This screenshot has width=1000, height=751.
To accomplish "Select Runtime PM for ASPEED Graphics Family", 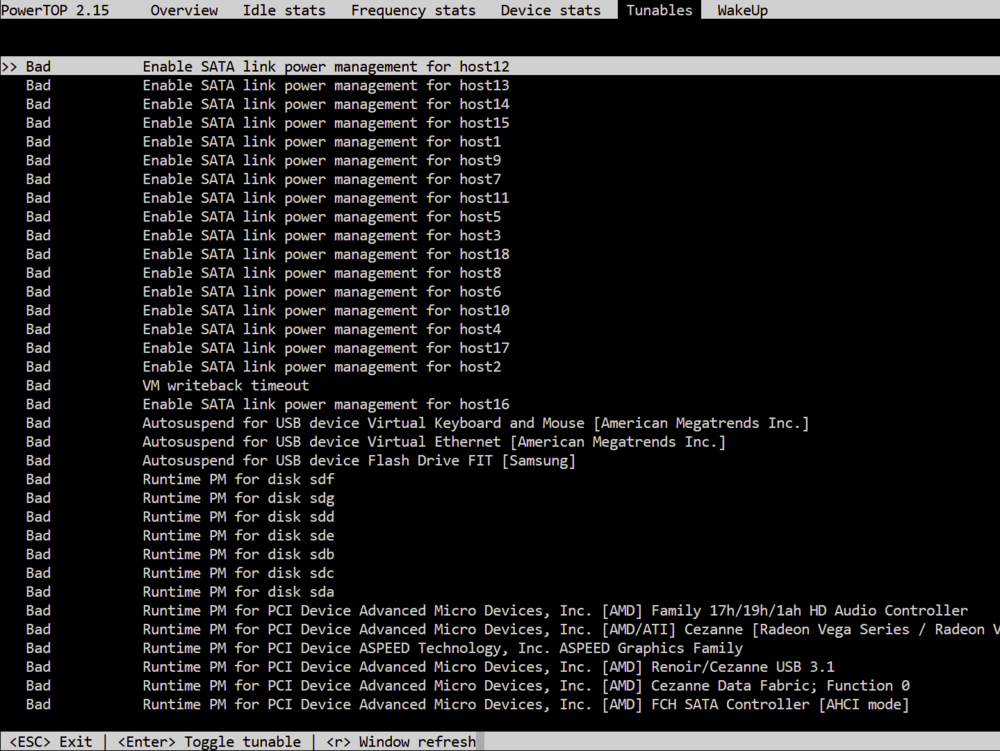I will (443, 648).
